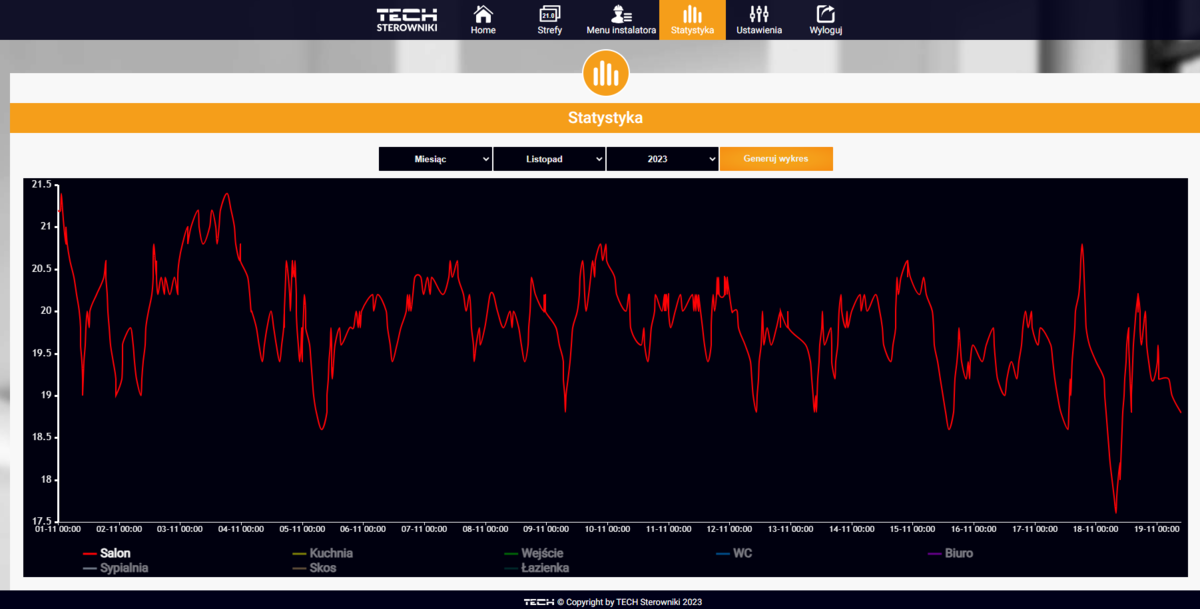The width and height of the screenshot is (1200, 609).
Task: Open the 2023 year dropdown
Action: 662,159
